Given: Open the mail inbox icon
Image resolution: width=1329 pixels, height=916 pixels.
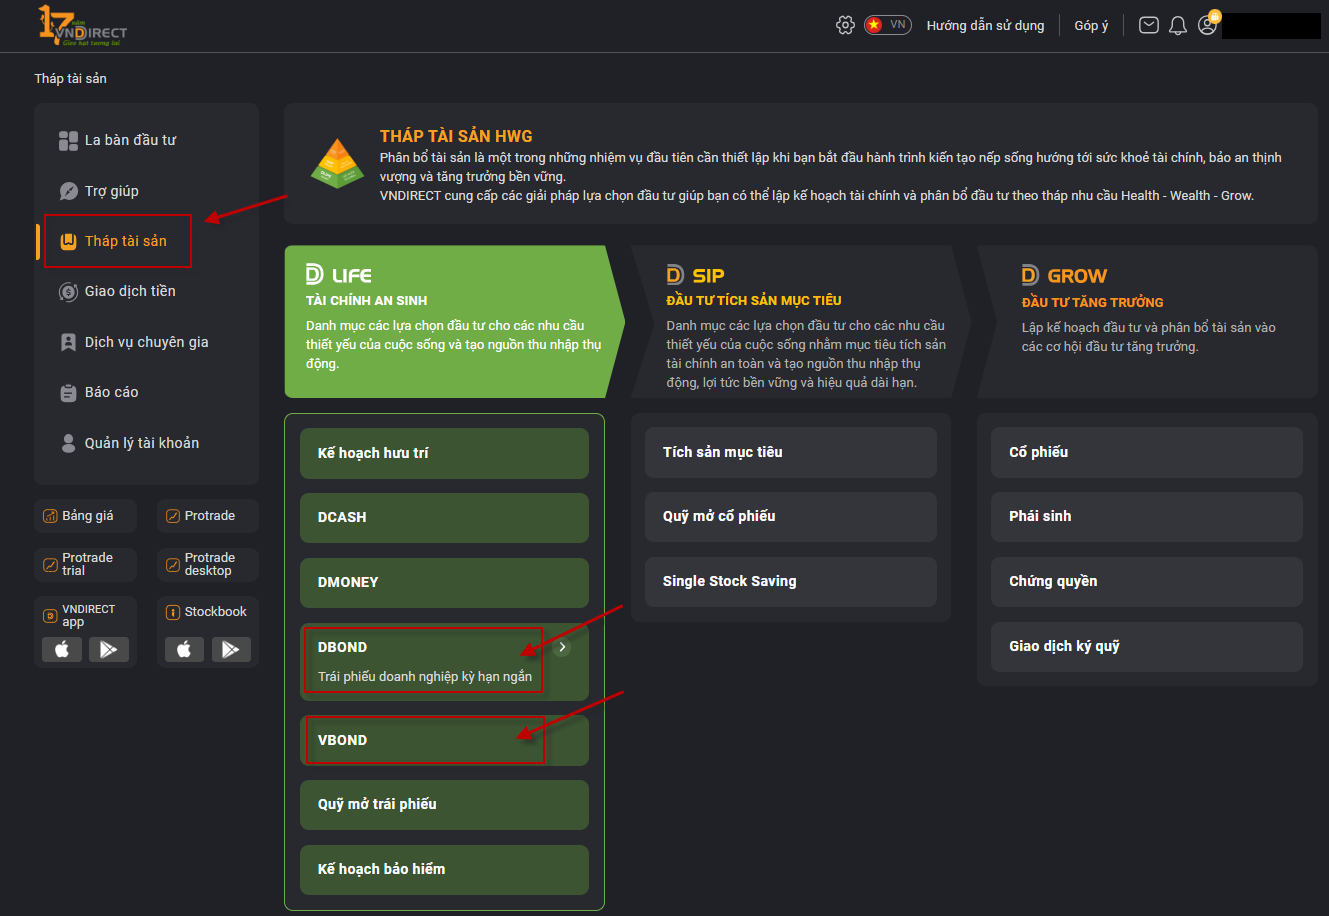Looking at the screenshot, I should [x=1149, y=25].
